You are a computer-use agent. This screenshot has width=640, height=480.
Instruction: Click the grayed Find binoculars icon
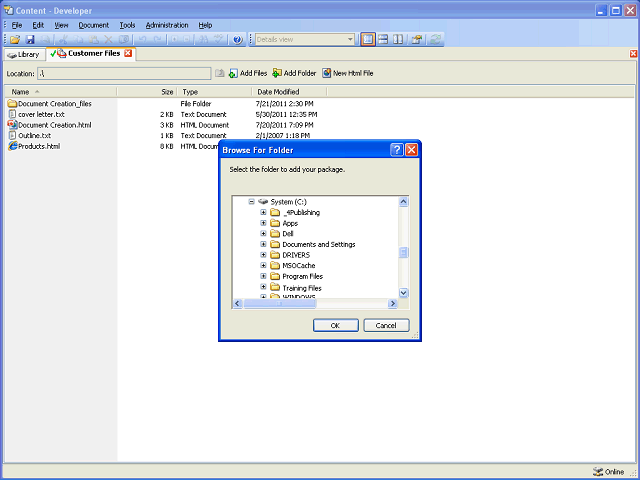tap(203, 40)
